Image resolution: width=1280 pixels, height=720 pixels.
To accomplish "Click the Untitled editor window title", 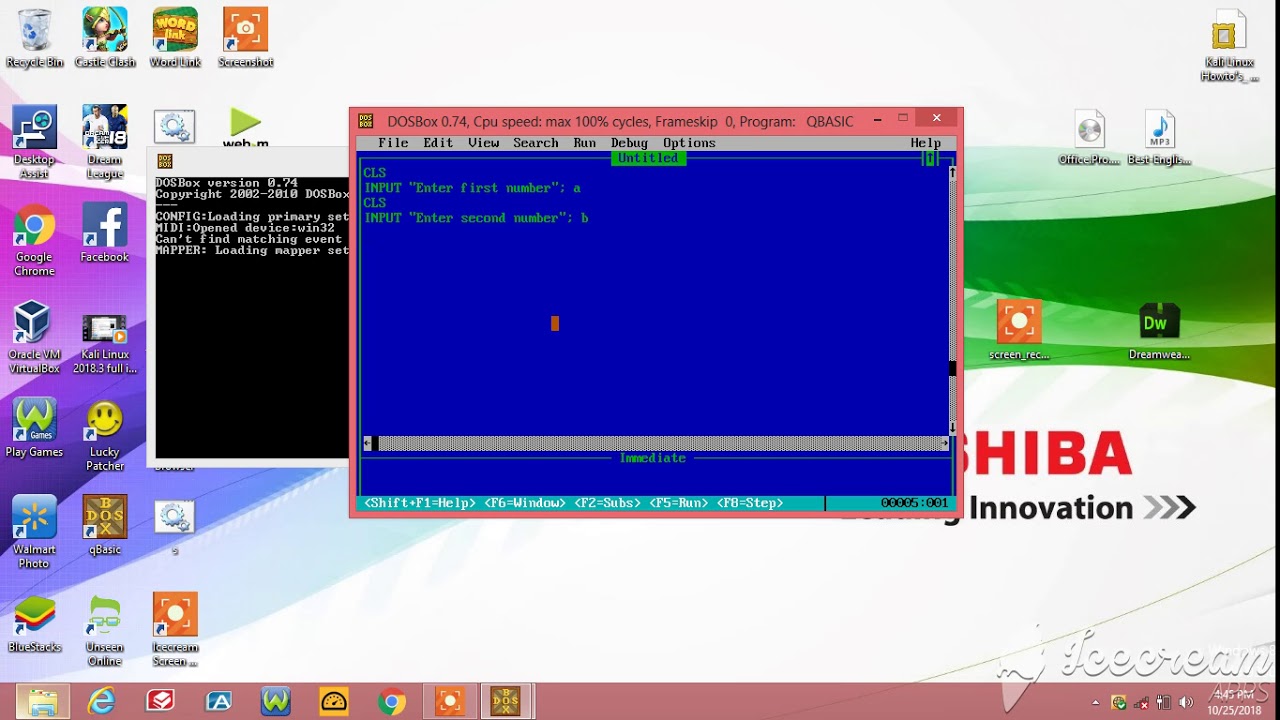I will [648, 158].
